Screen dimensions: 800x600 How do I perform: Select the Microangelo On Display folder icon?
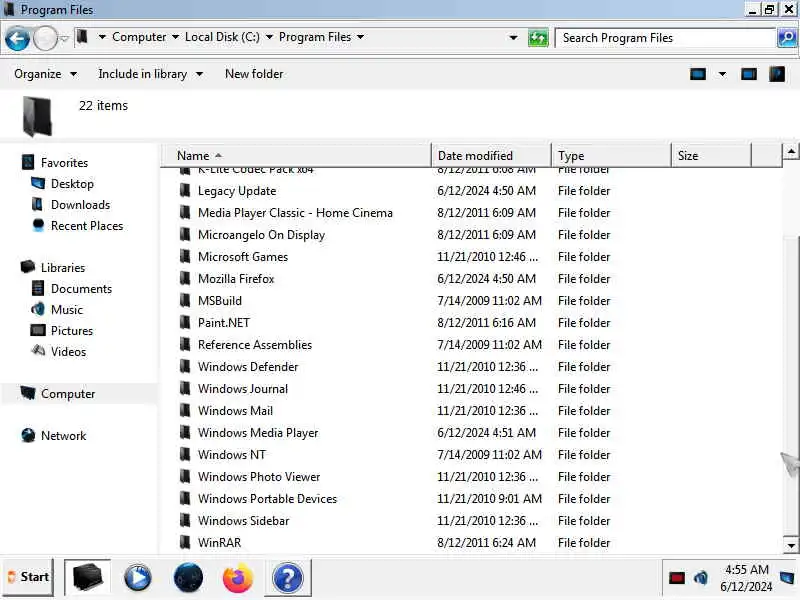[x=185, y=234]
